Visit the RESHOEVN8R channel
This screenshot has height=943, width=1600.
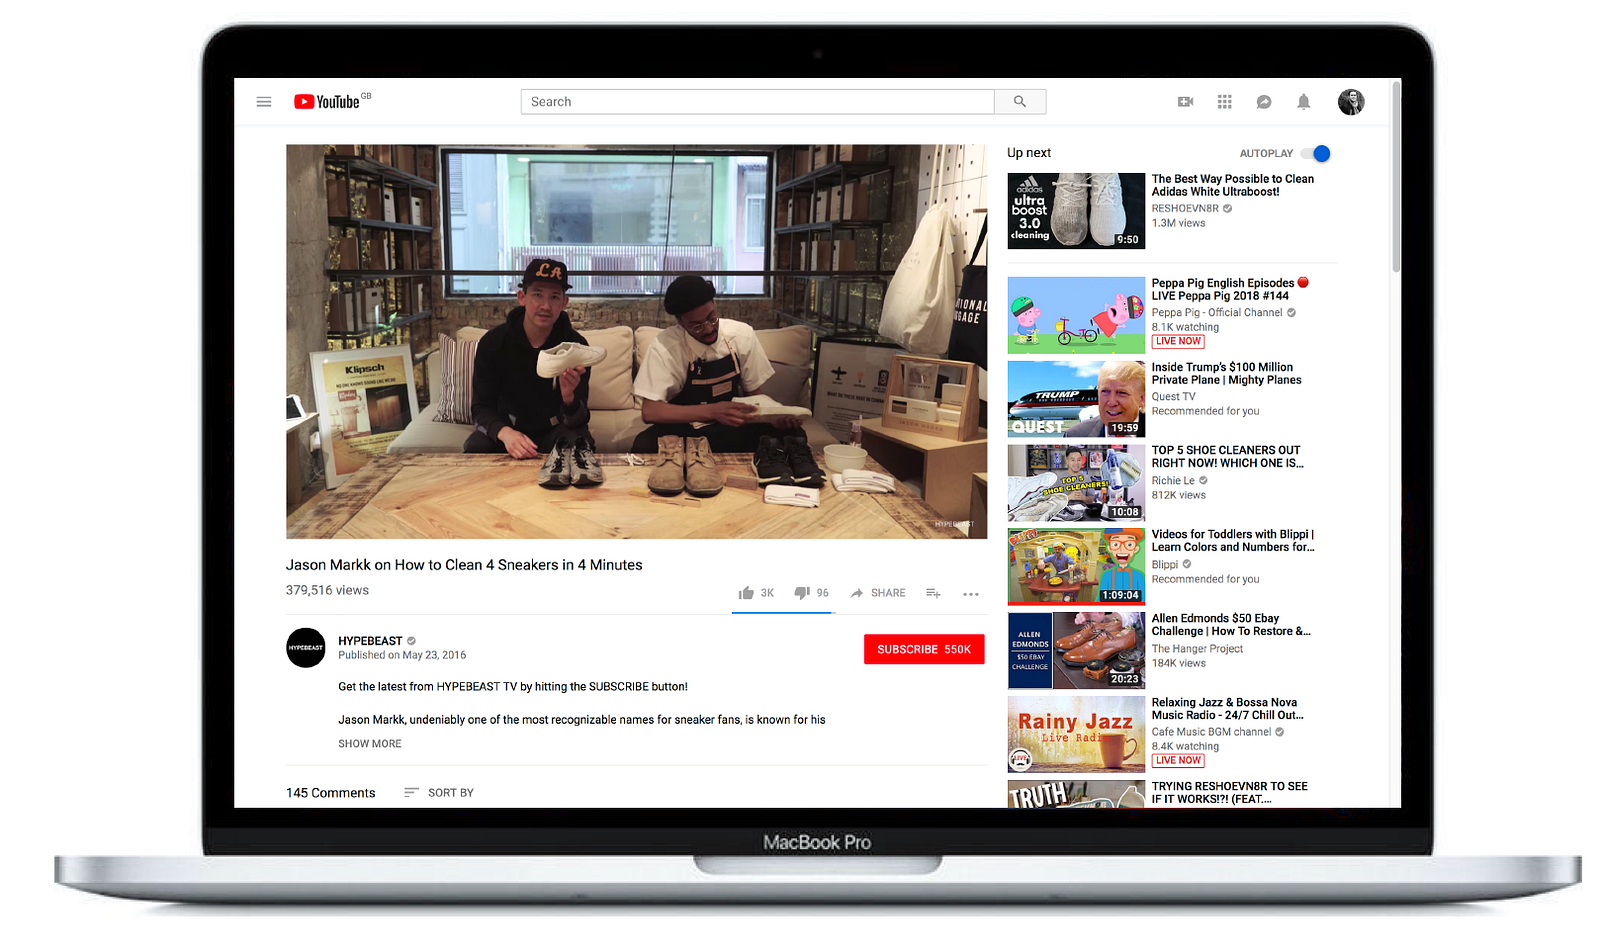(1185, 209)
